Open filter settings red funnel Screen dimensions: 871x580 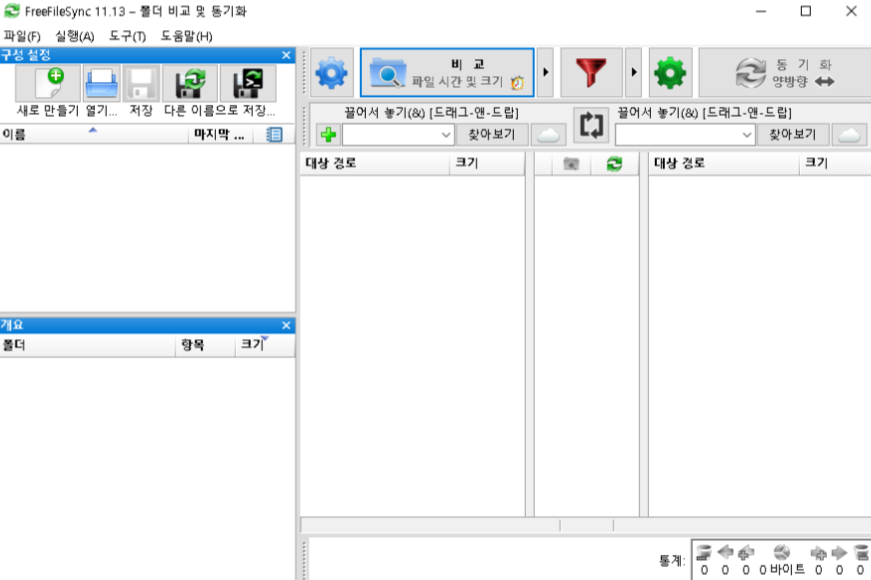click(591, 73)
